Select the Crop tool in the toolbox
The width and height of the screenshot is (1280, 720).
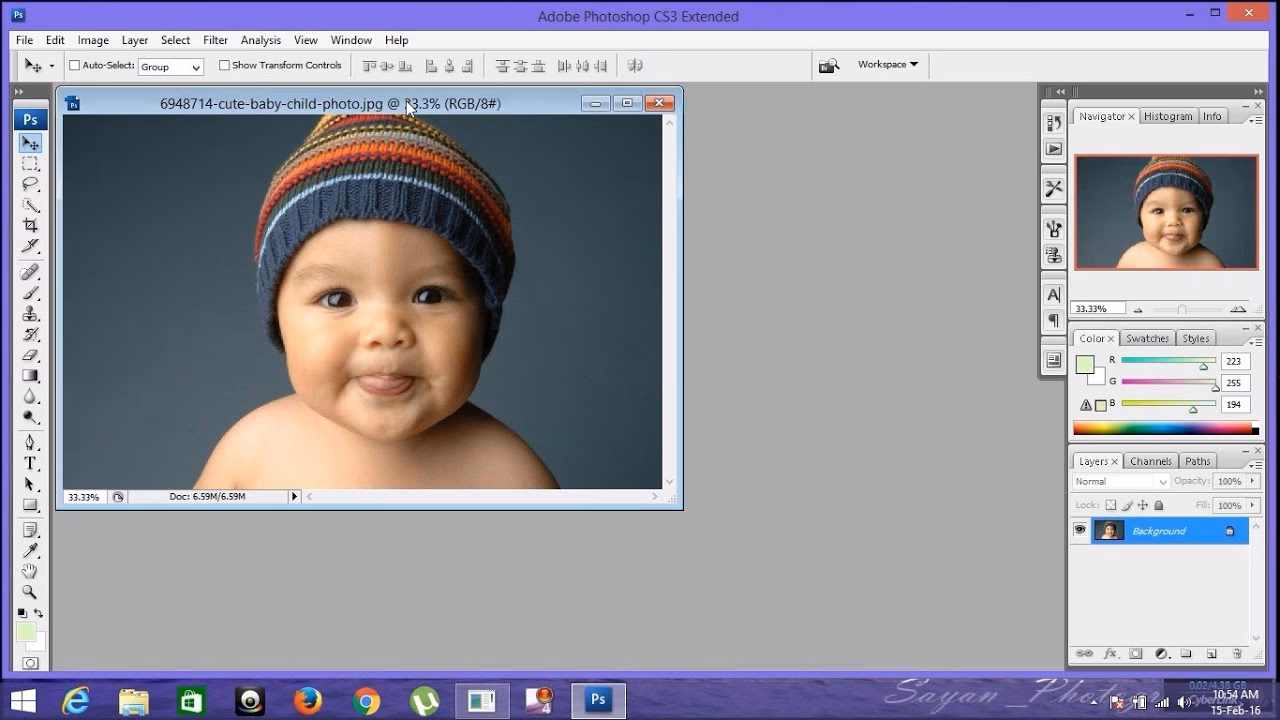(30, 225)
